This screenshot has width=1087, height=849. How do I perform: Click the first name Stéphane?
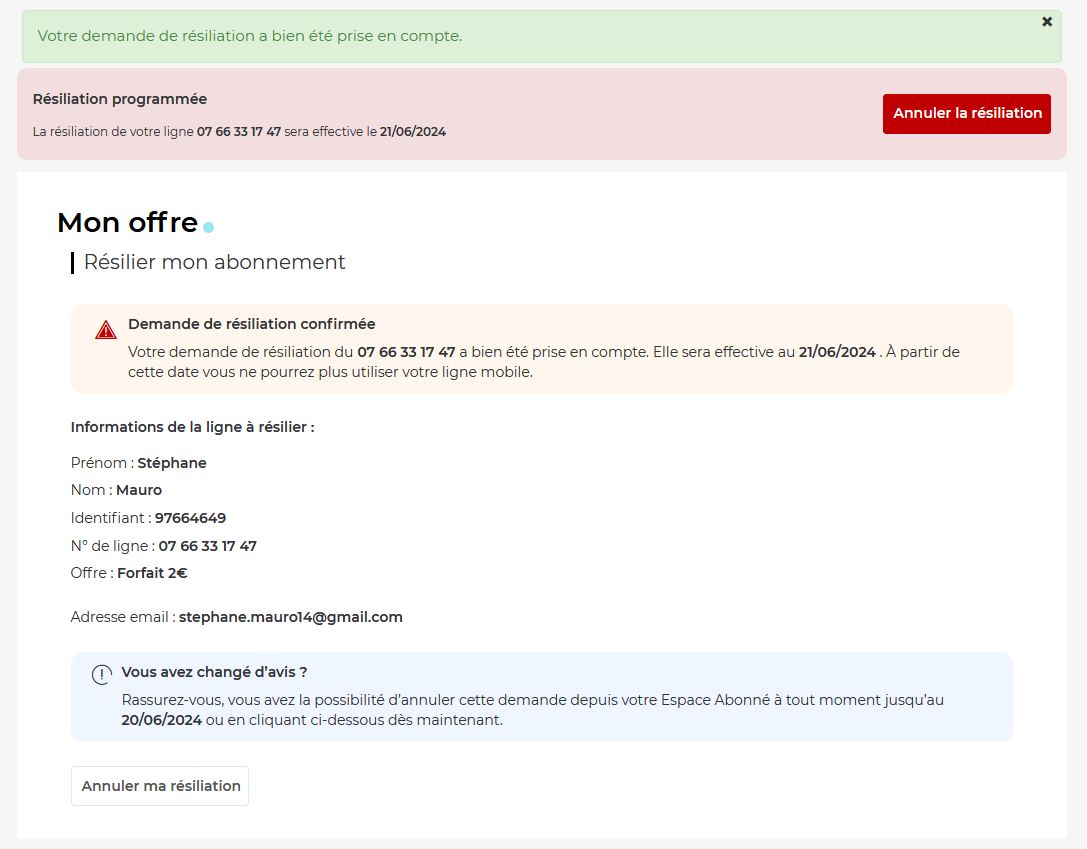point(172,463)
